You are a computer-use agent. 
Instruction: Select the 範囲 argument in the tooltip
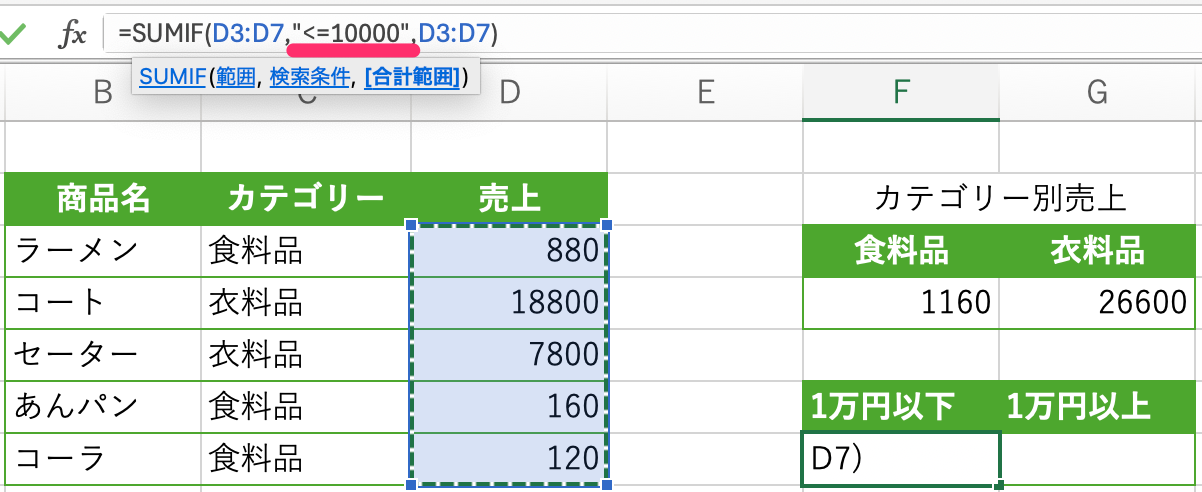click(x=235, y=77)
